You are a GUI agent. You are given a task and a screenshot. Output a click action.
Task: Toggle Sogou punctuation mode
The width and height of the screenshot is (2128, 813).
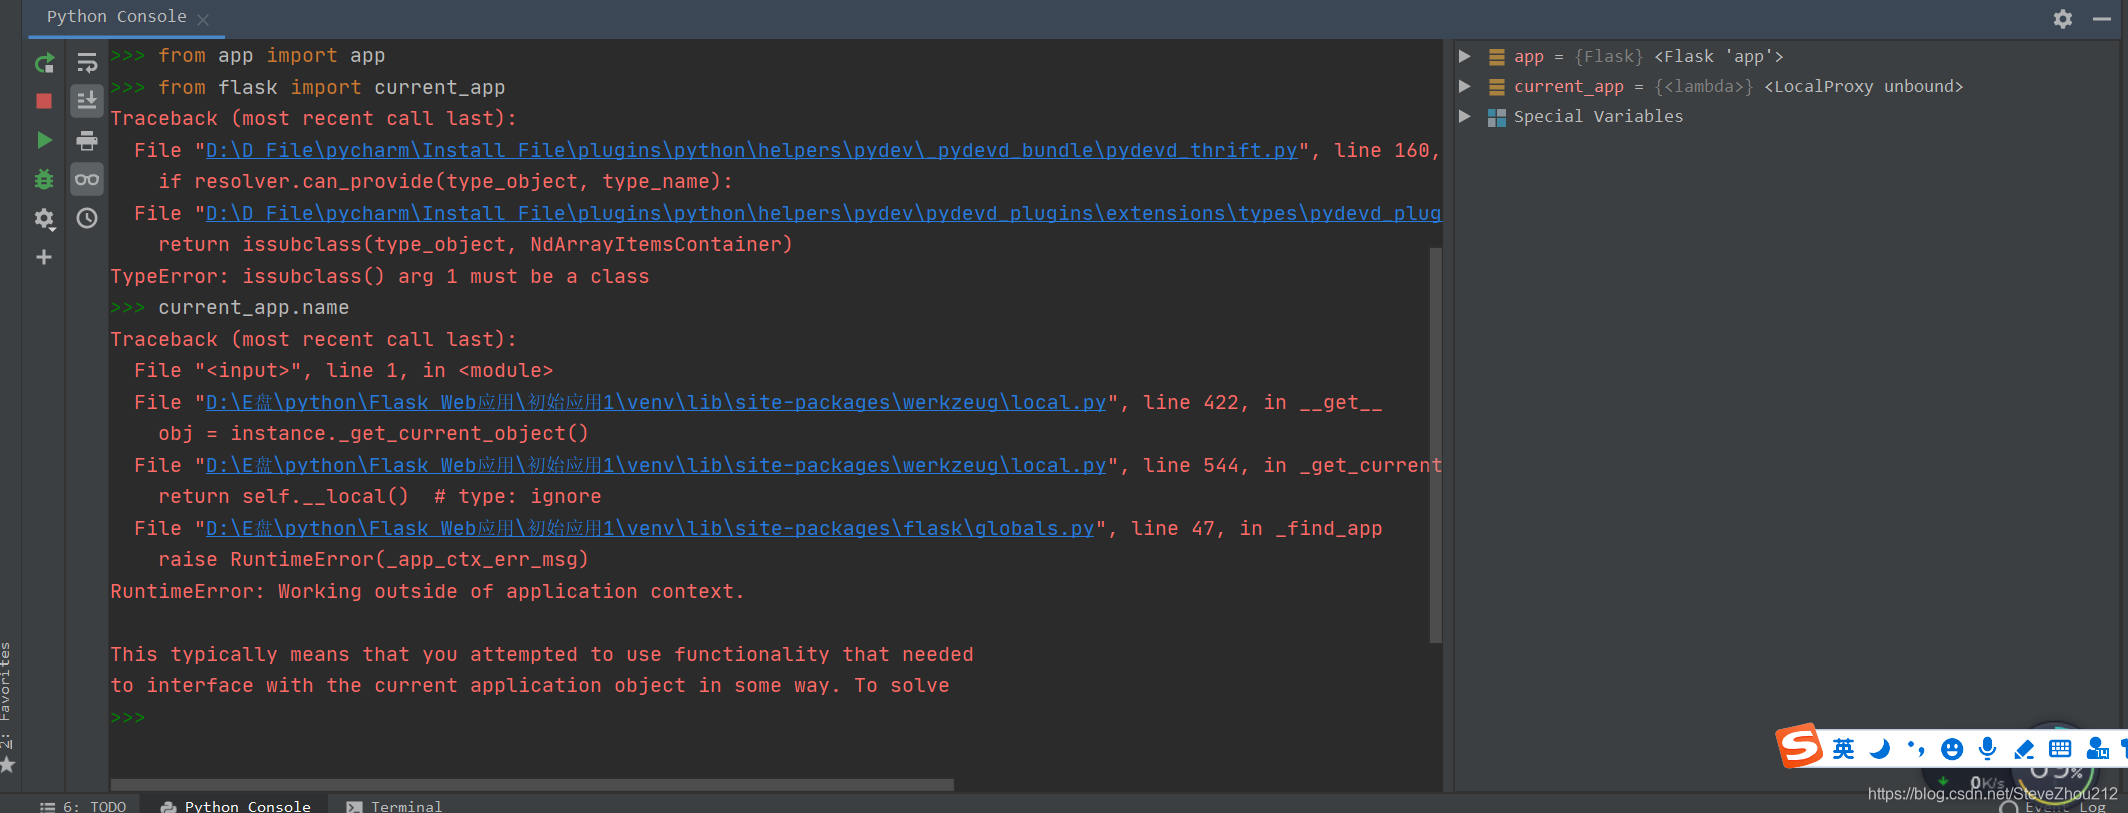(1916, 749)
